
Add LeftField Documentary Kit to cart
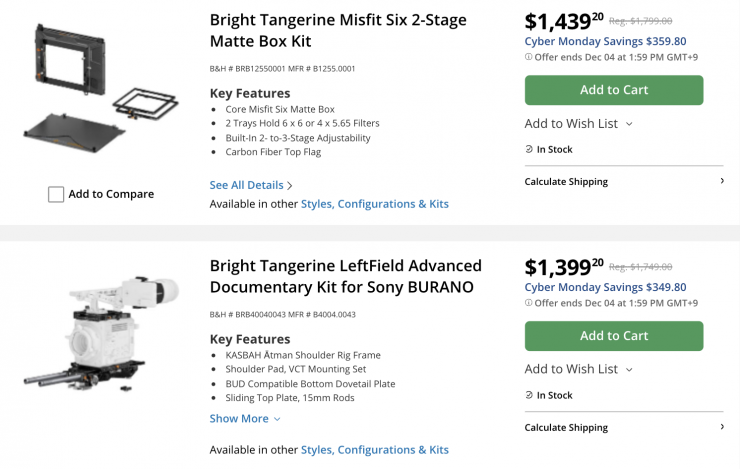614,336
